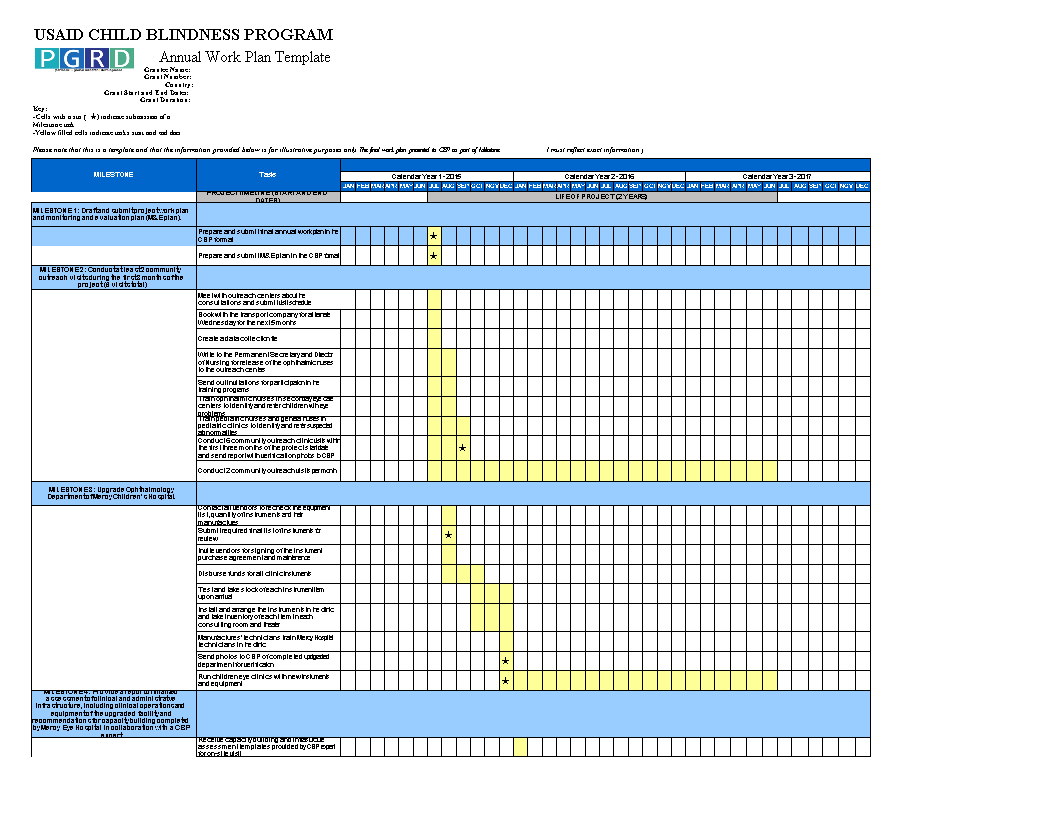Click the Calendar Year 1 - 2015 header

[427, 176]
